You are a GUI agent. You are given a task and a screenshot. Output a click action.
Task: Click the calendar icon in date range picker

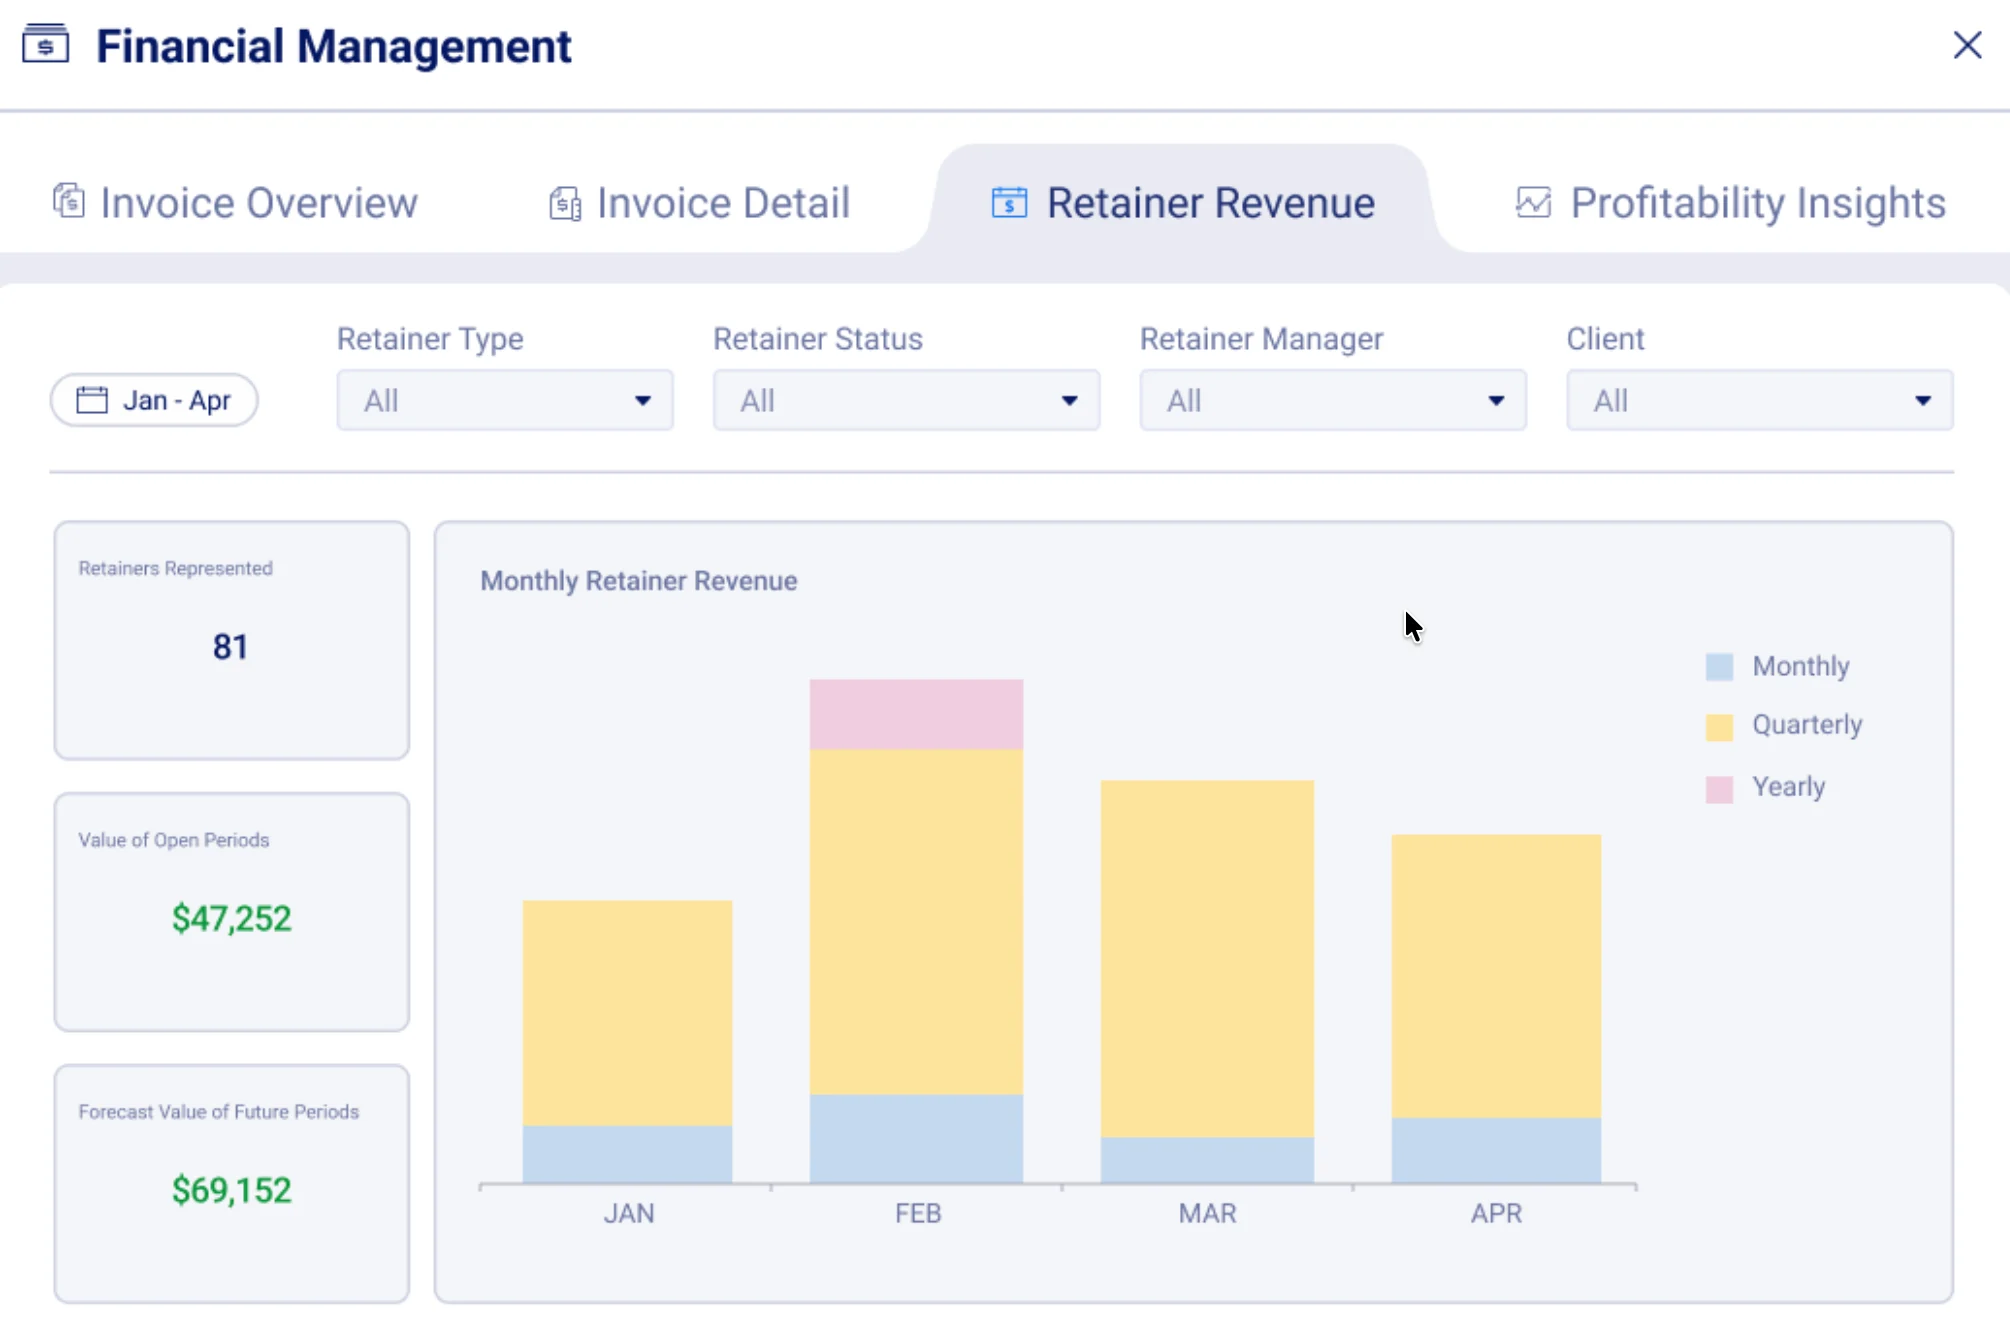pos(91,399)
